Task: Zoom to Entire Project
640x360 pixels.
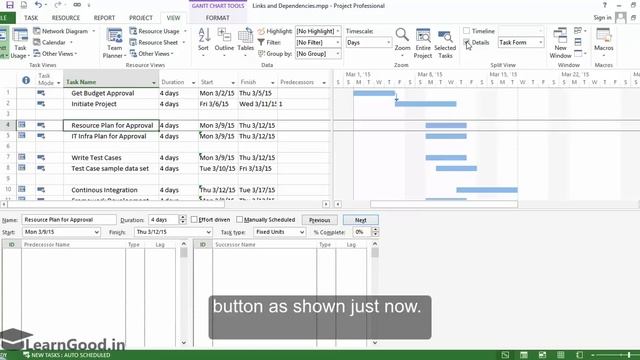Action: 423,43
